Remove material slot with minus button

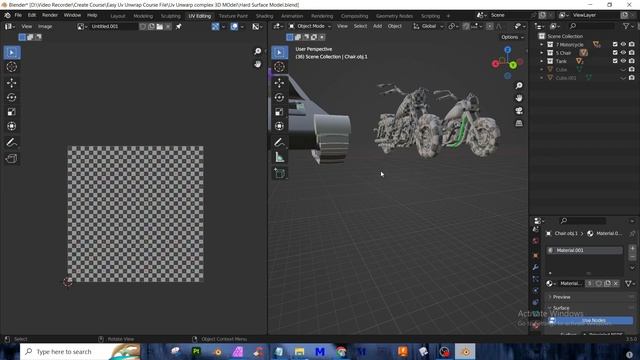click(632, 257)
